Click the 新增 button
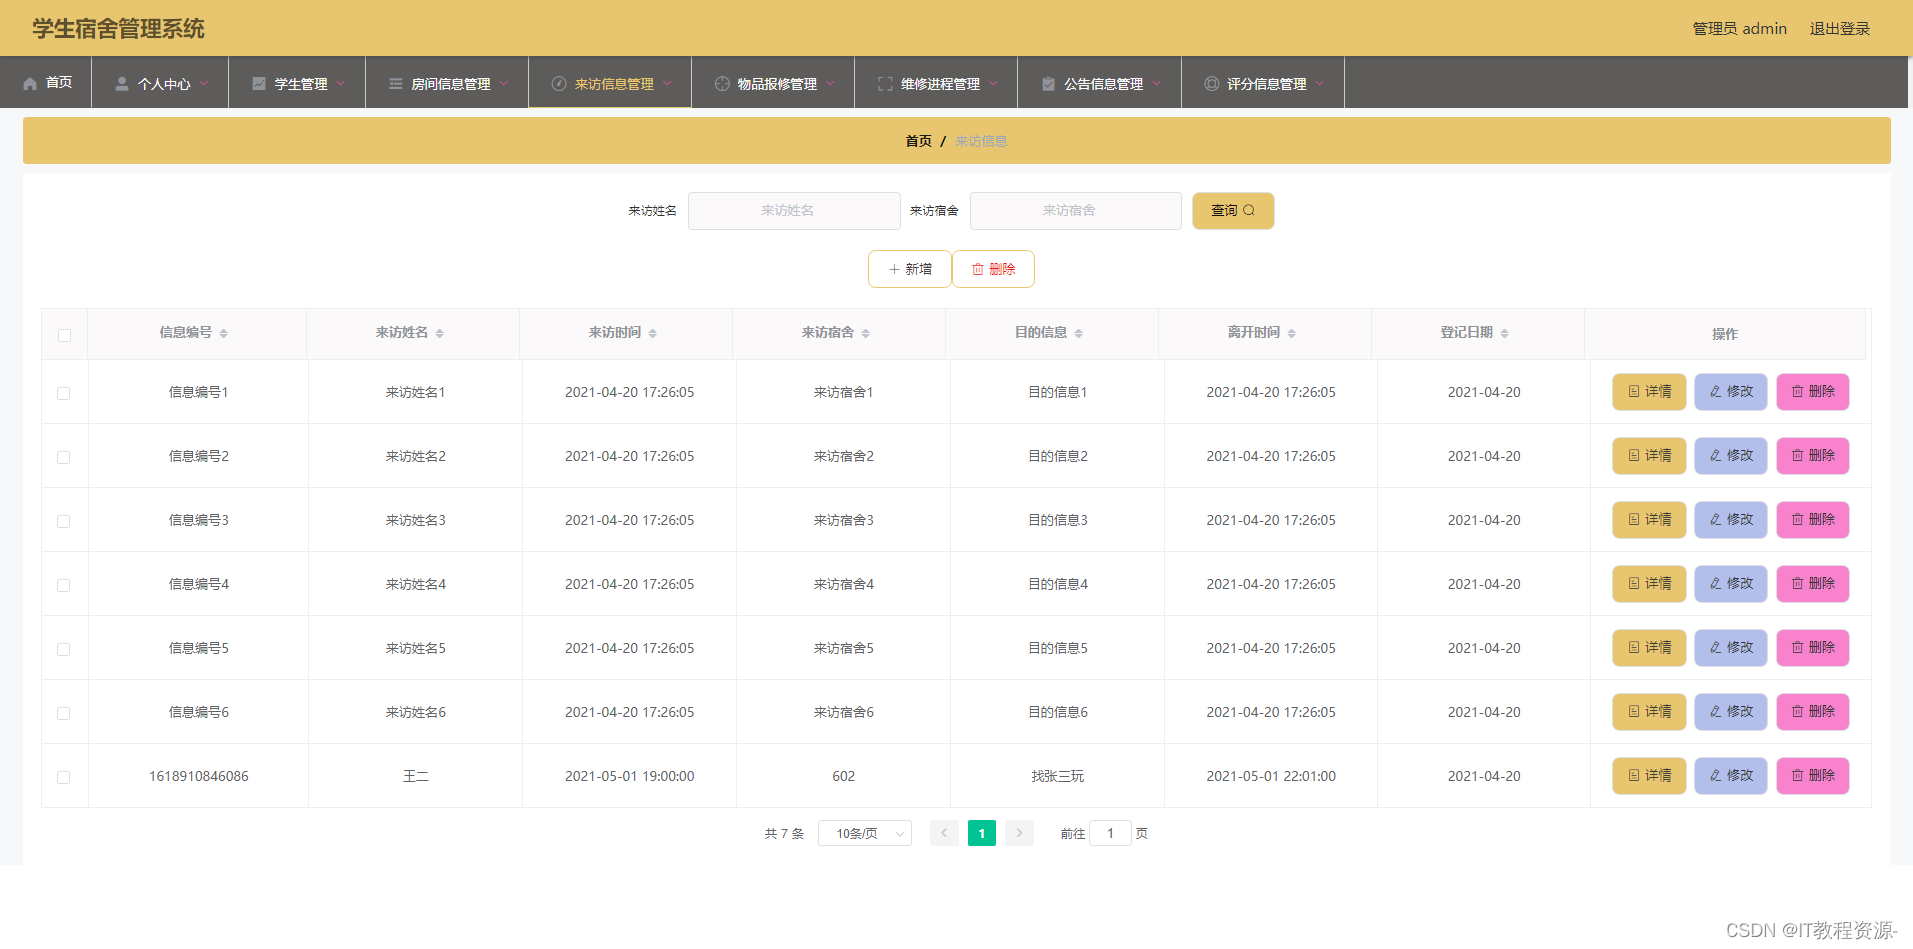Screen dimensions: 1913x949 coord(909,269)
